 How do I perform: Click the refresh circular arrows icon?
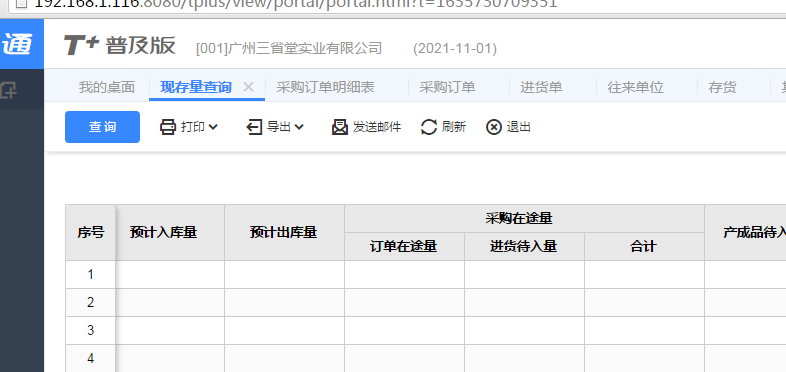tap(429, 127)
